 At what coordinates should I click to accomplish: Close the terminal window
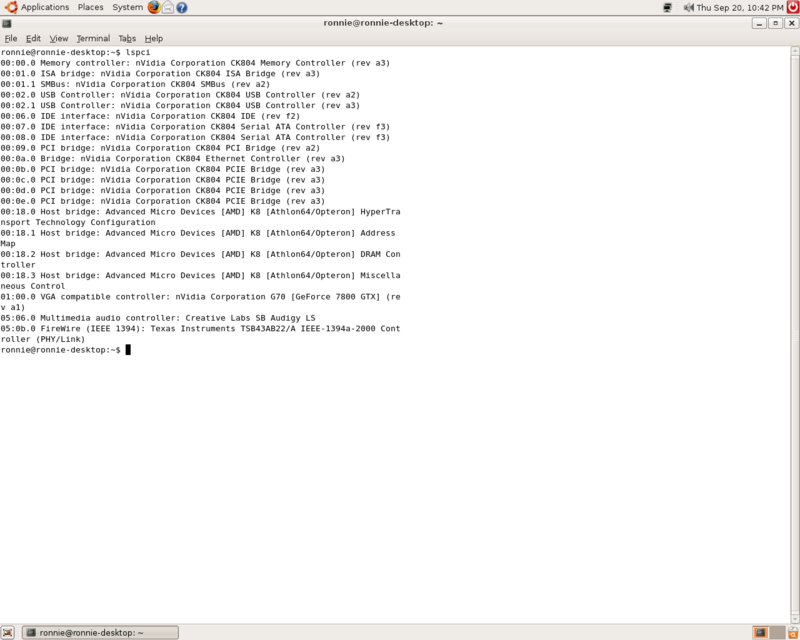coord(791,23)
